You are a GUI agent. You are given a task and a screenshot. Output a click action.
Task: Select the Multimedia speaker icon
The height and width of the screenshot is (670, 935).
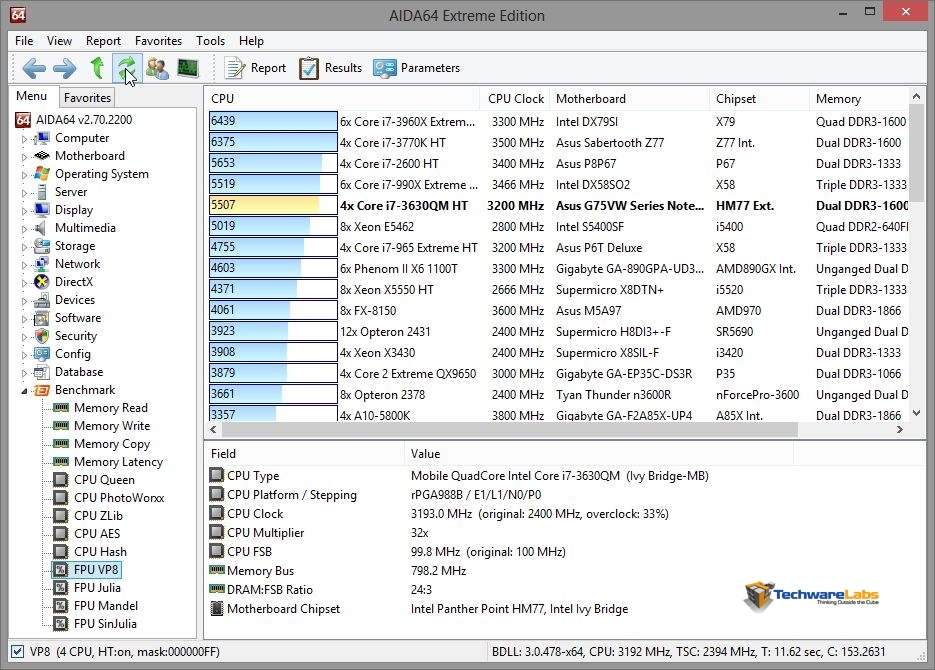[41, 228]
